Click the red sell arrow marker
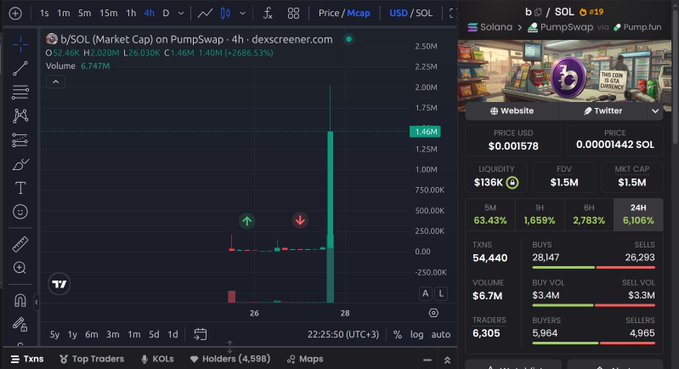Image resolution: width=679 pixels, height=369 pixels. click(x=300, y=220)
